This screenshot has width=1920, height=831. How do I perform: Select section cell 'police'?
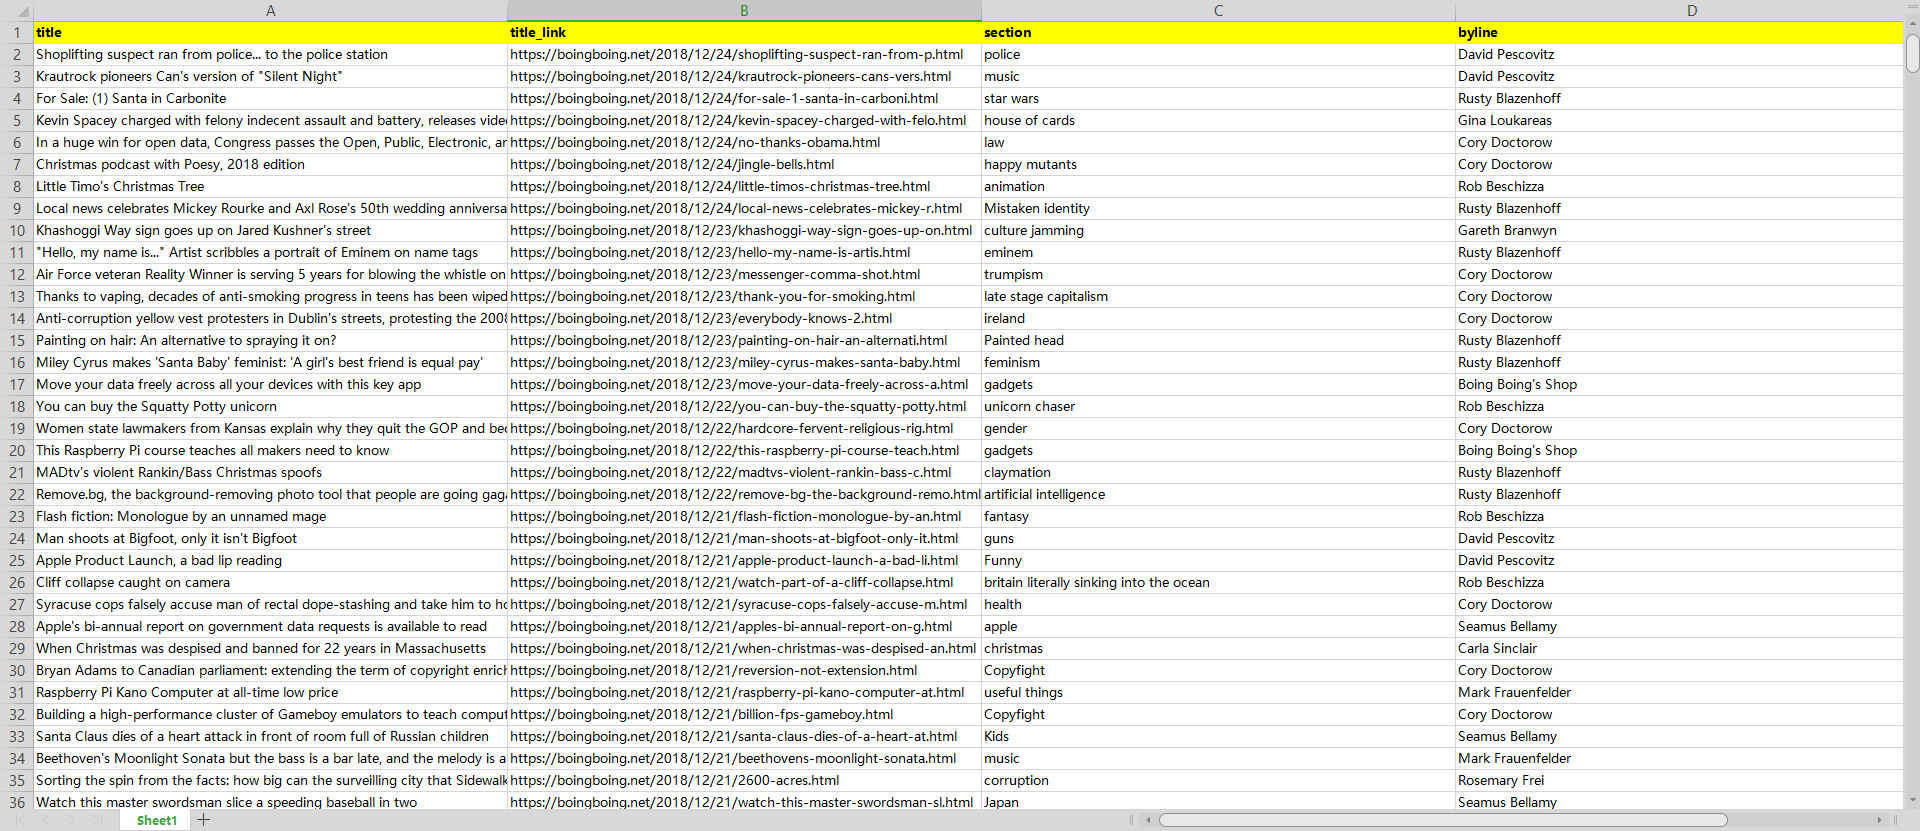[x=1218, y=54]
